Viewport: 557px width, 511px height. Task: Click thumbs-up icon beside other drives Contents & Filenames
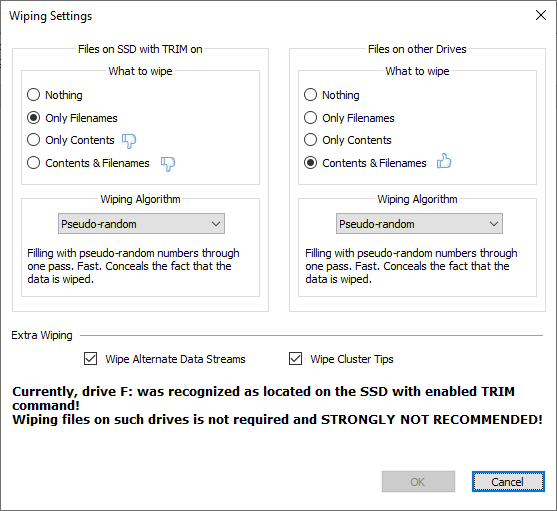coord(444,161)
